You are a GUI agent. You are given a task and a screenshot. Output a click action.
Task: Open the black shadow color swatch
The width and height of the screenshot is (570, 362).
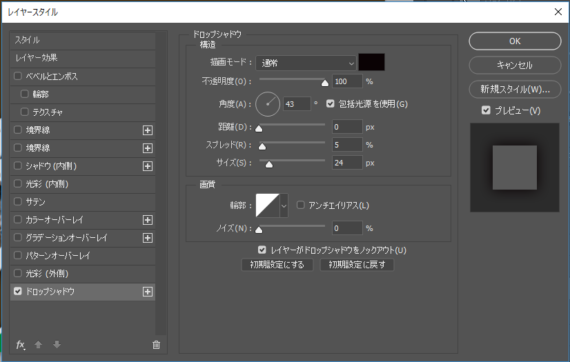[372, 62]
